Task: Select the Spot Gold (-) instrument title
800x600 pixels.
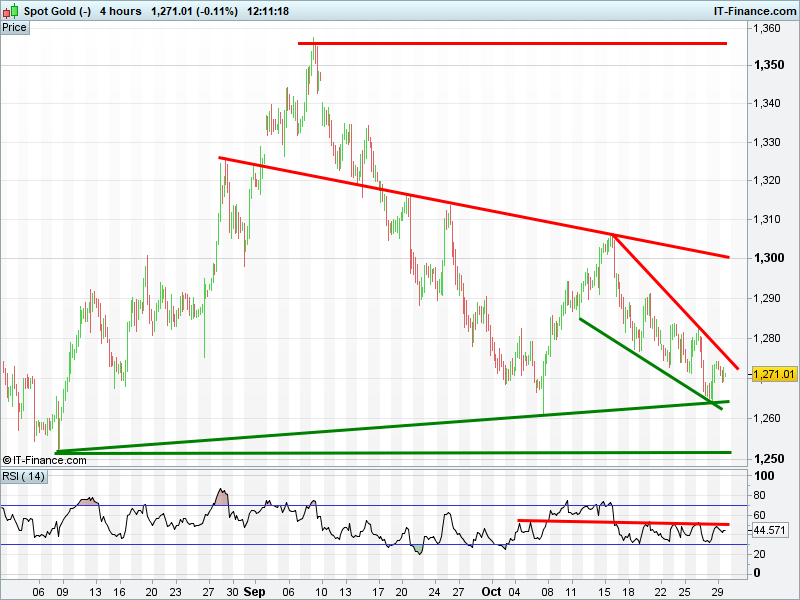Action: tap(57, 11)
